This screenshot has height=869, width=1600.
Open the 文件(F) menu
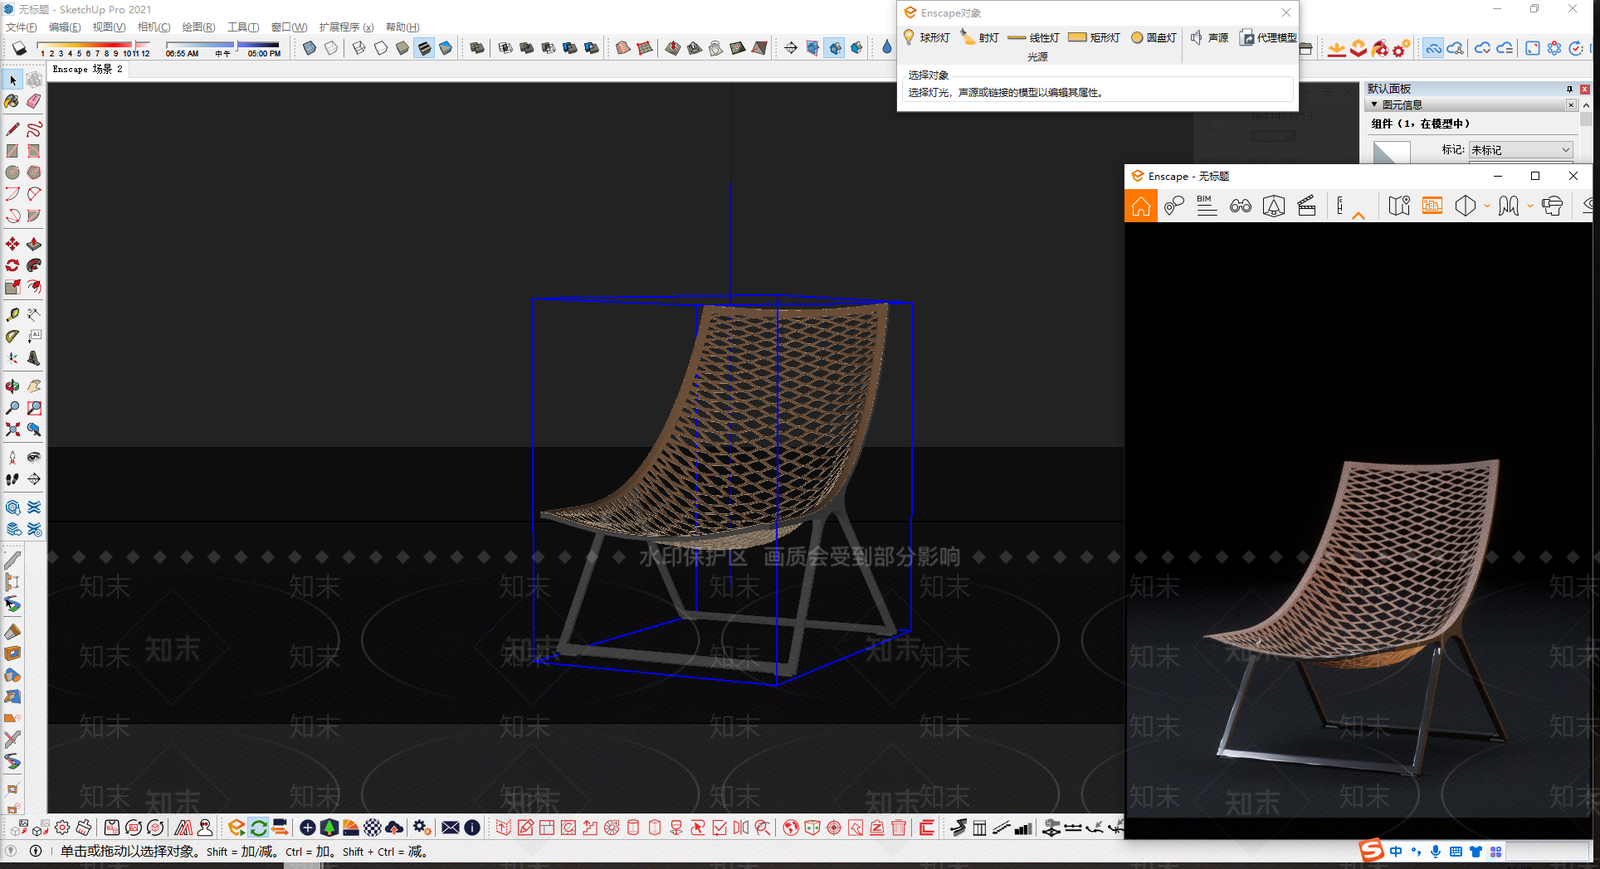point(21,27)
